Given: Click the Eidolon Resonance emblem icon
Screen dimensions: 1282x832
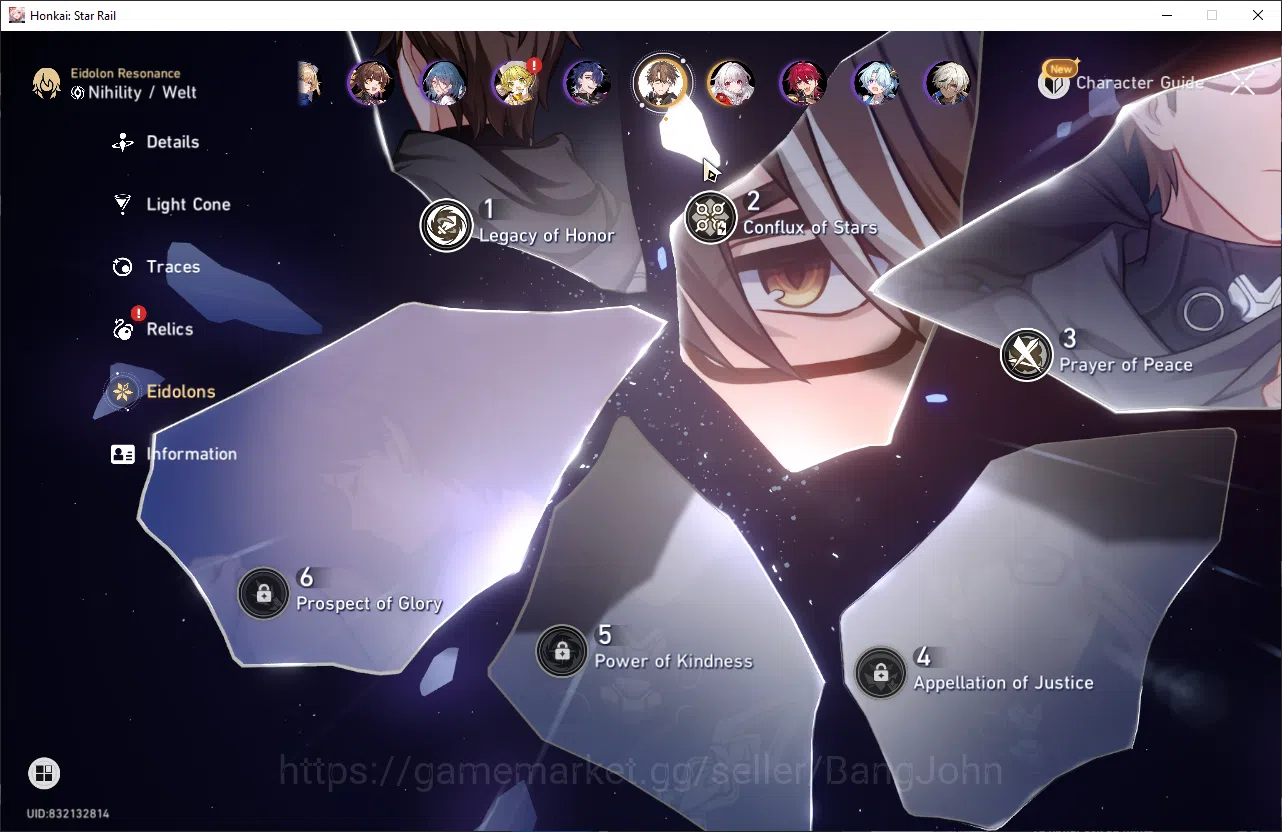Looking at the screenshot, I should (x=46, y=83).
